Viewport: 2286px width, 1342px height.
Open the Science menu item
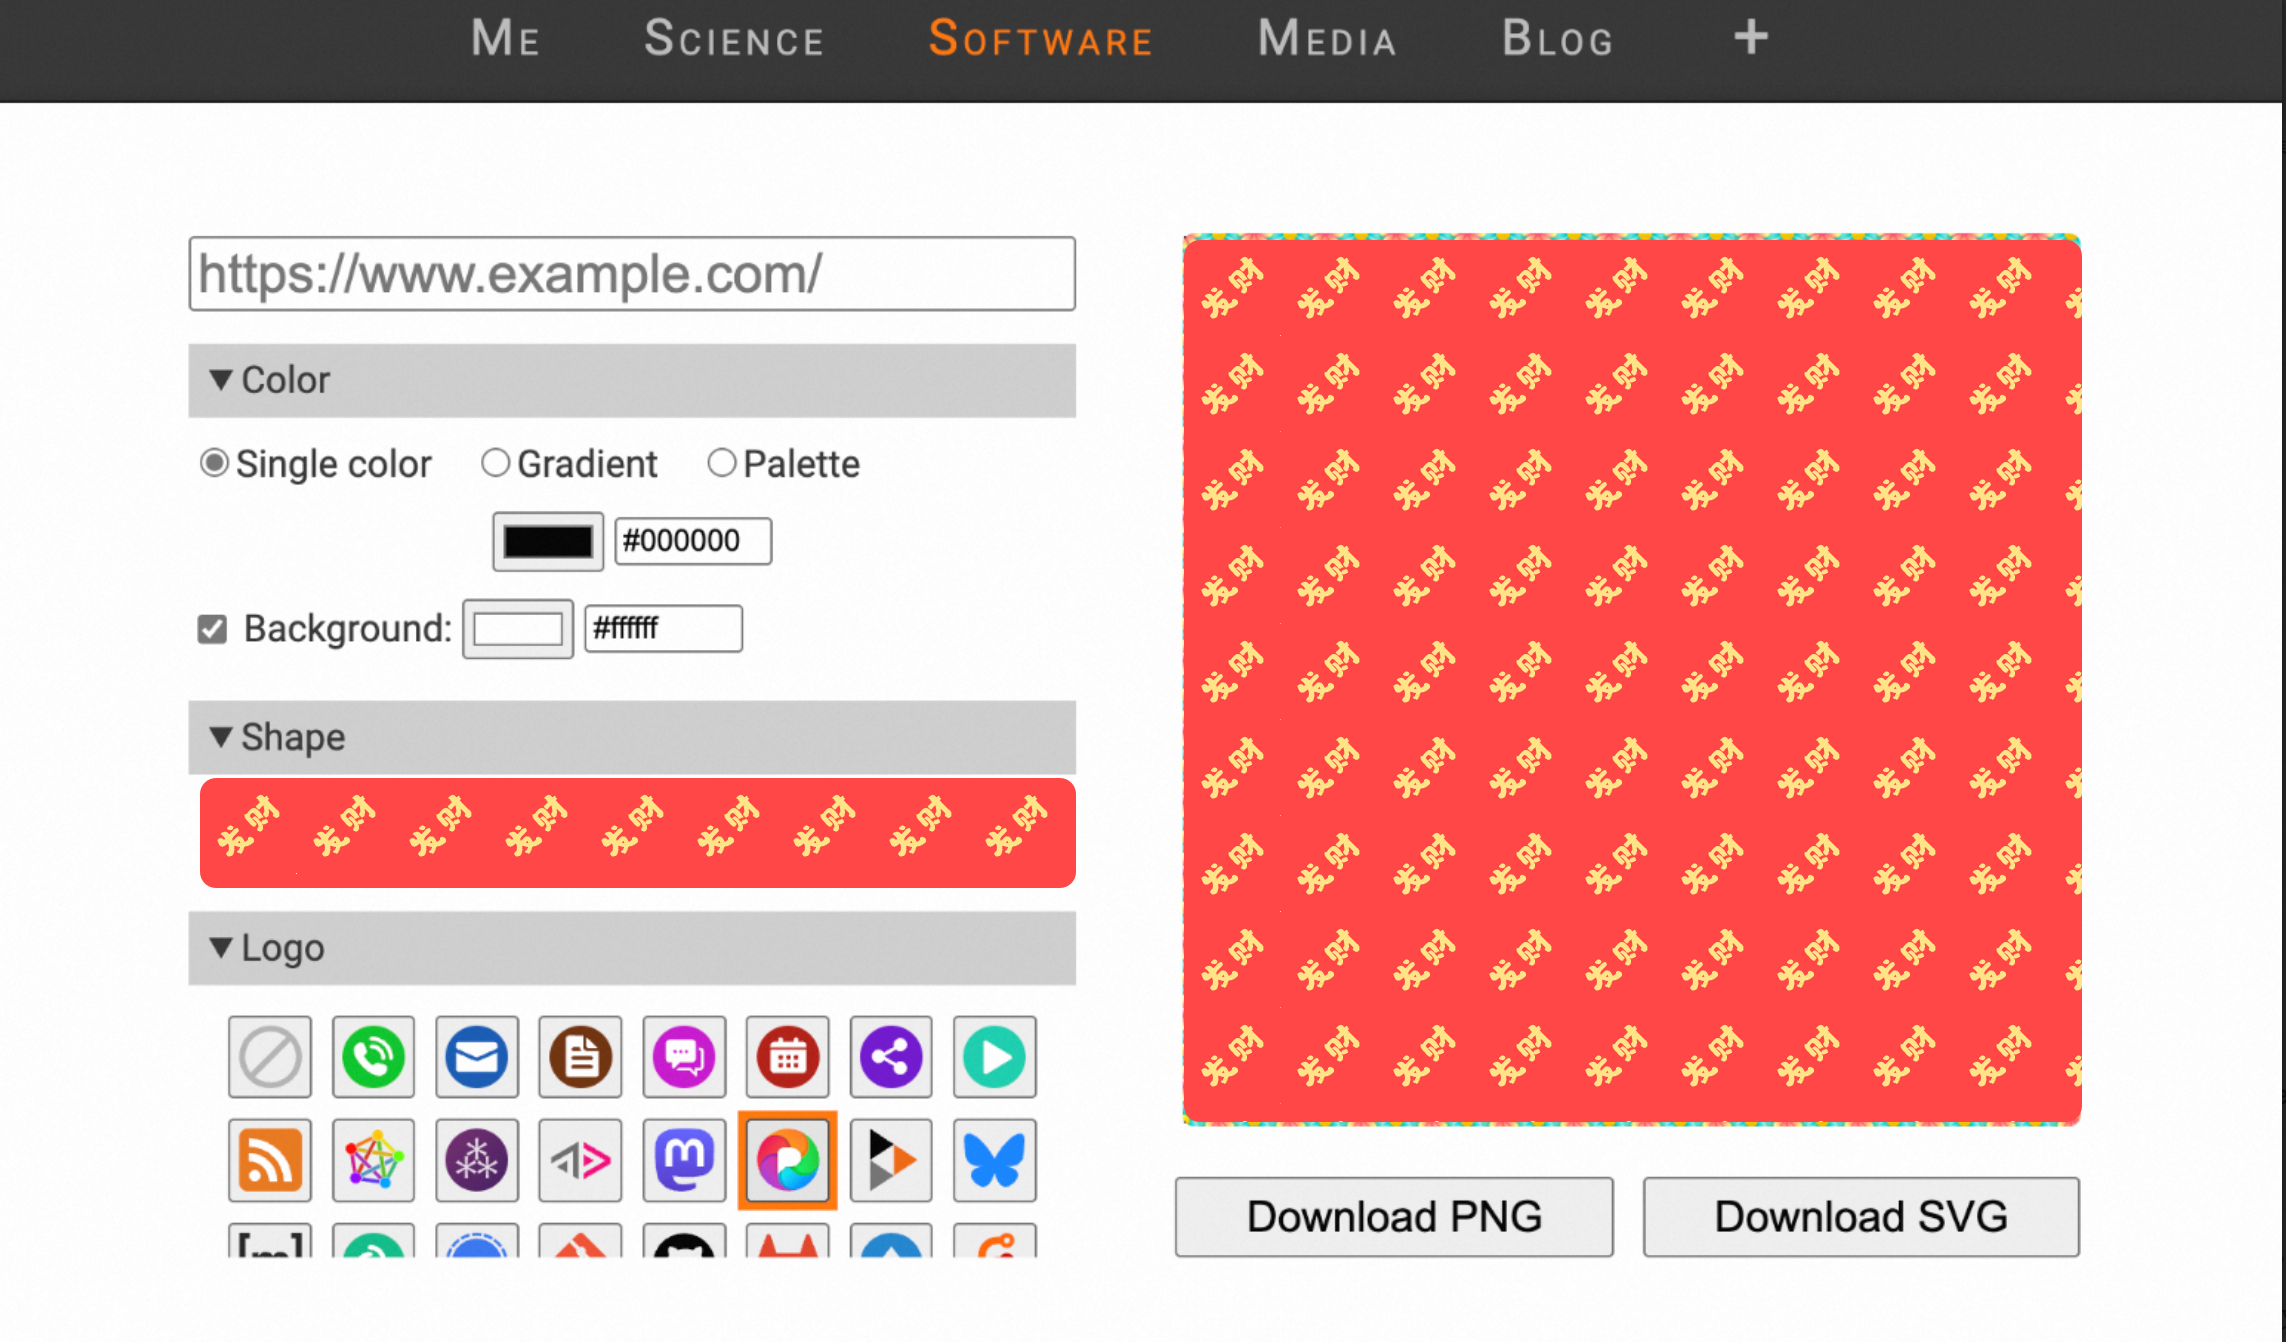click(x=734, y=39)
